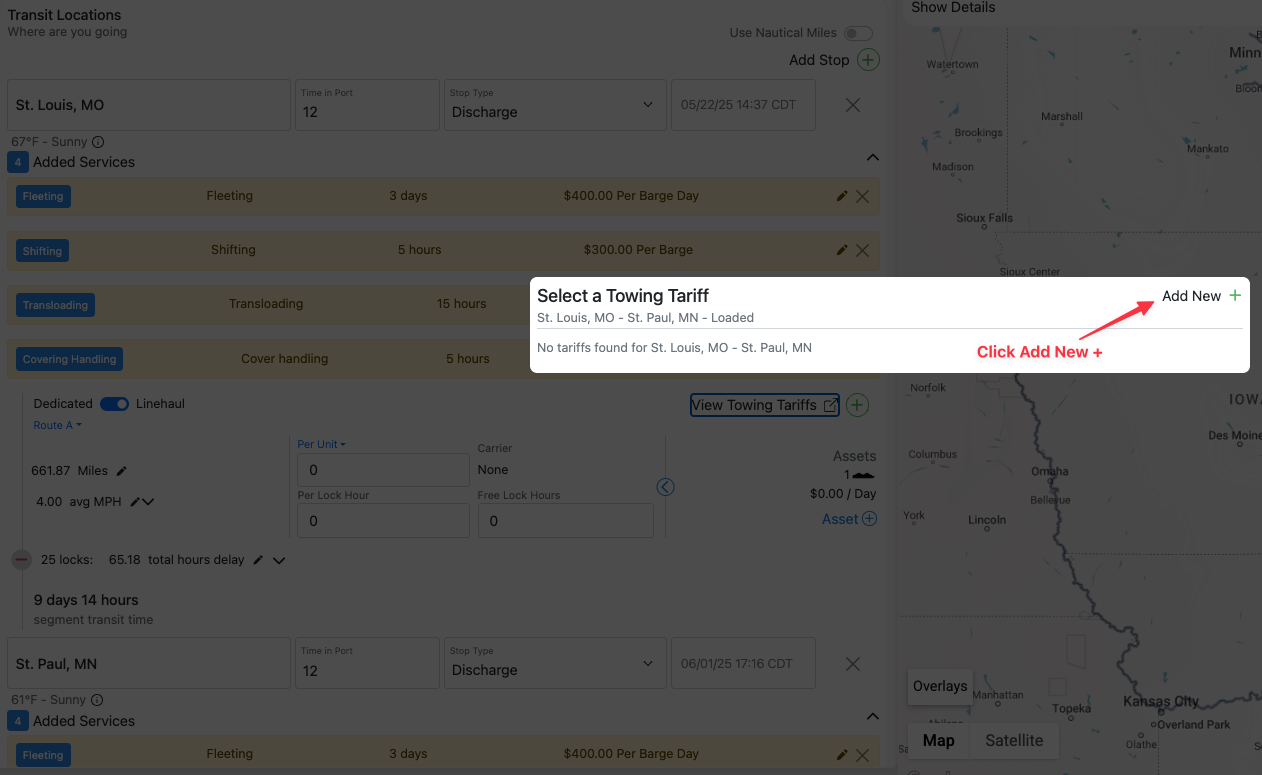
Task: Click the Per Lock Hour input field
Action: pyautogui.click(x=383, y=521)
